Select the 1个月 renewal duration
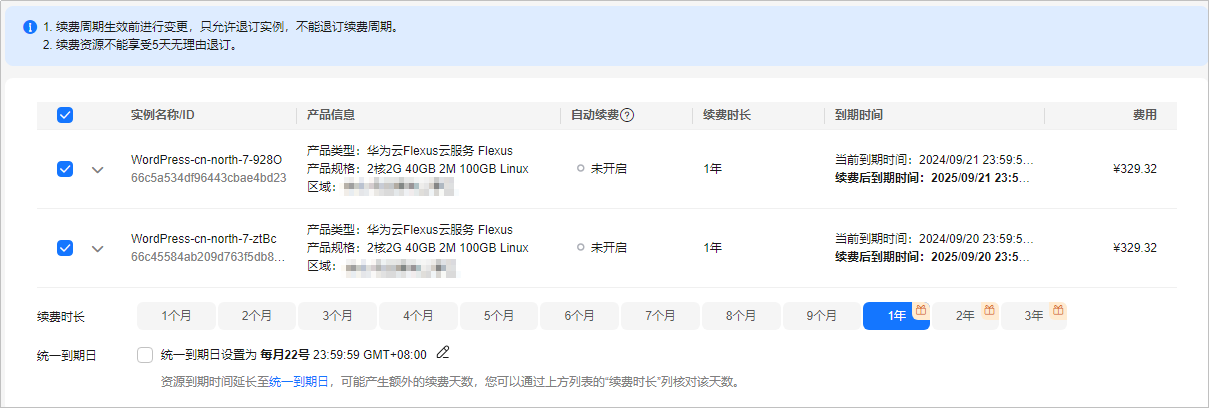The height and width of the screenshot is (408, 1209). 176,316
